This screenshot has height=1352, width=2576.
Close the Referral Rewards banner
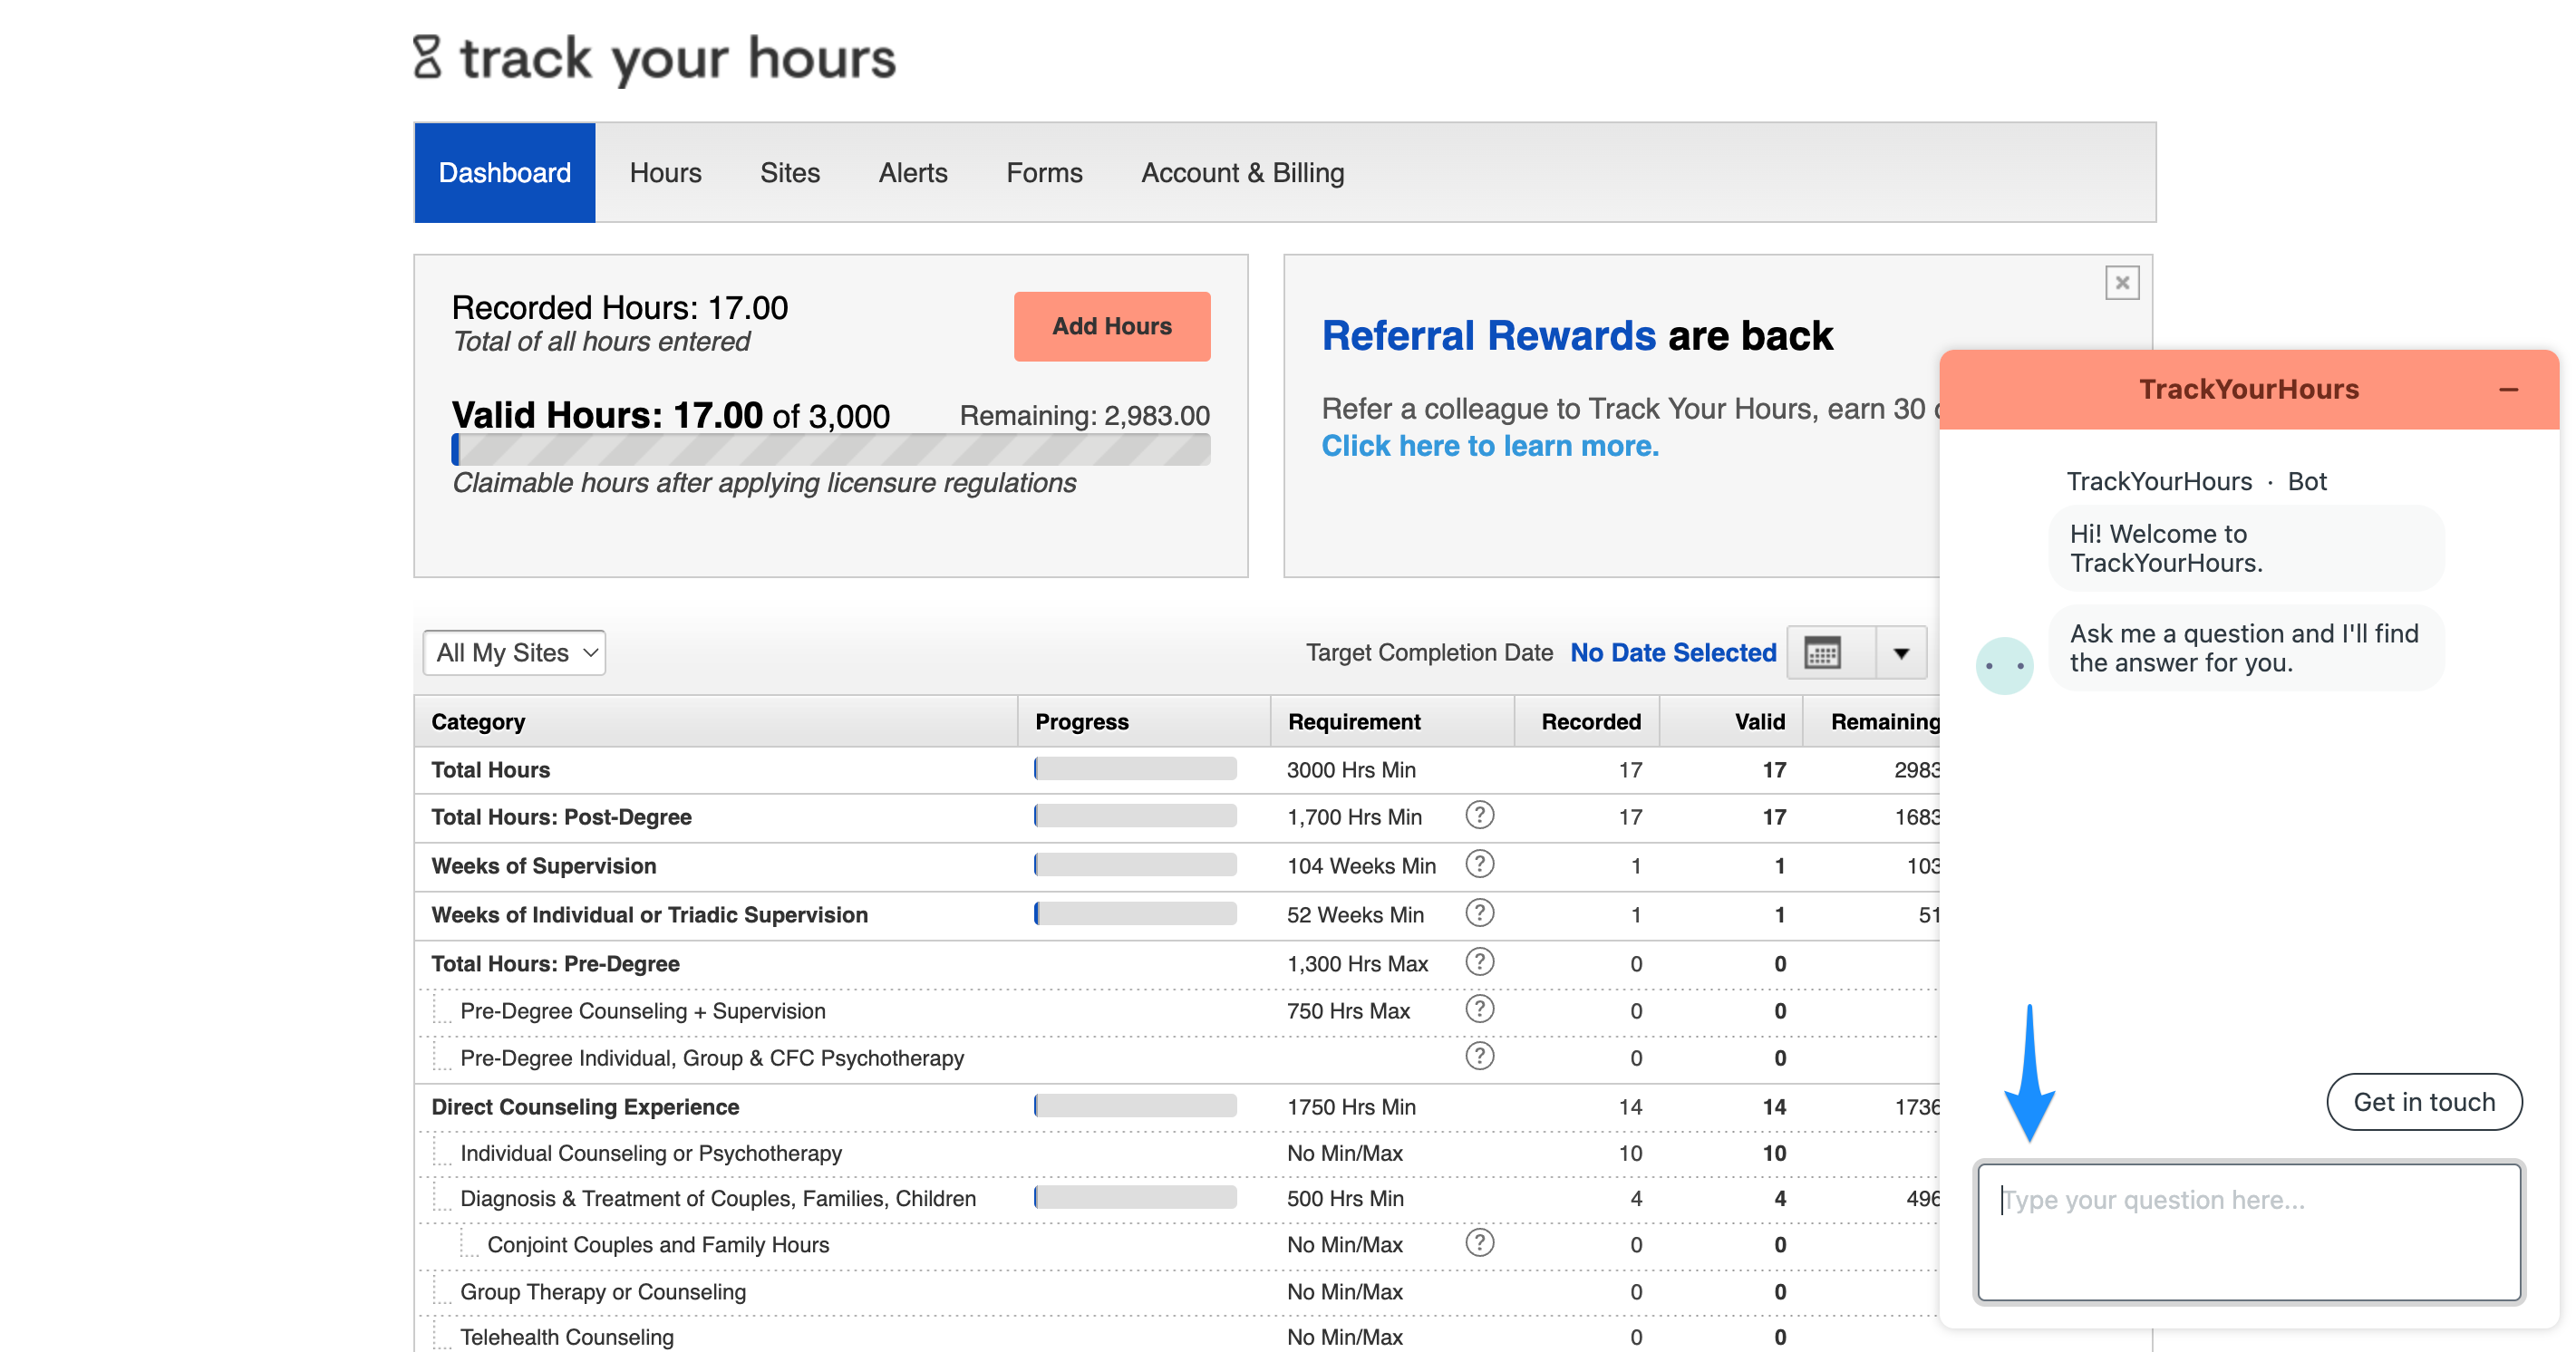[x=2122, y=283]
